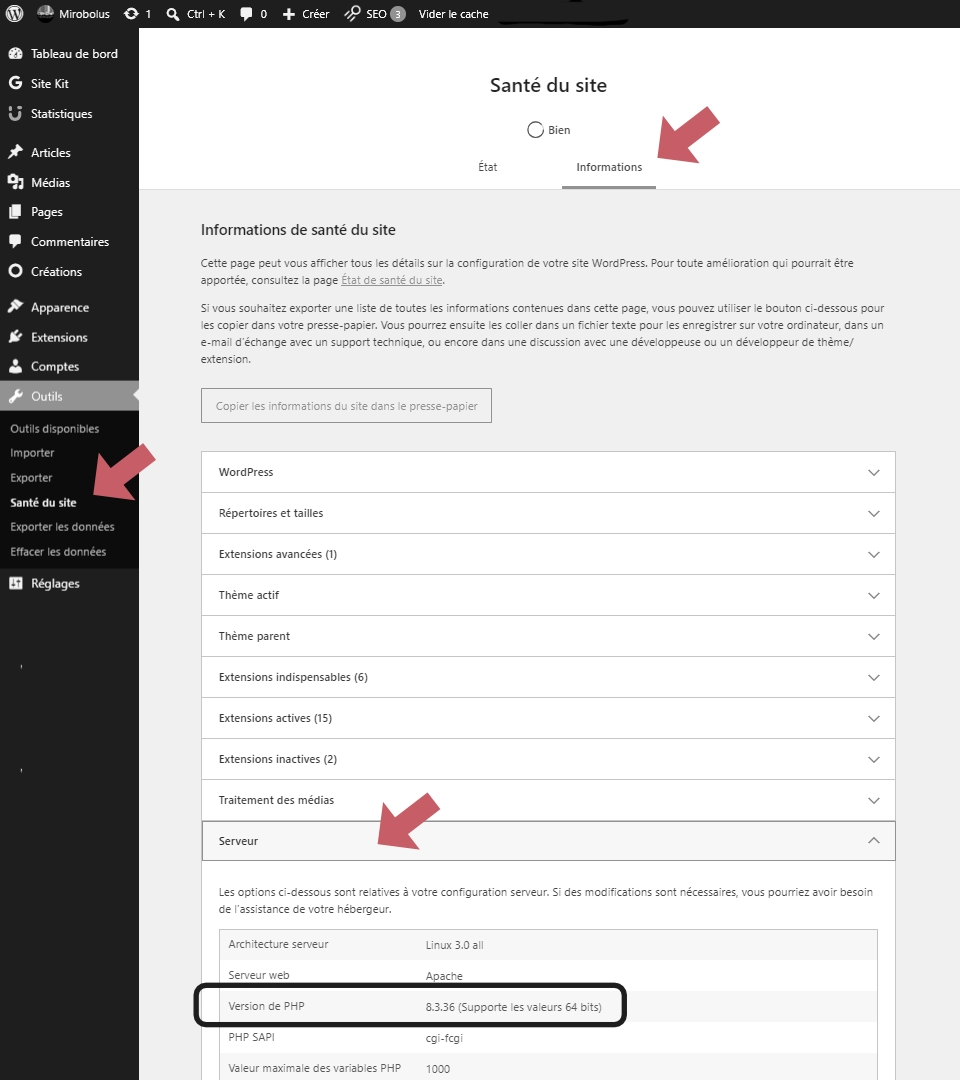Open the comments bubble icon in admin bar
This screenshot has height=1080, width=960.
246,14
